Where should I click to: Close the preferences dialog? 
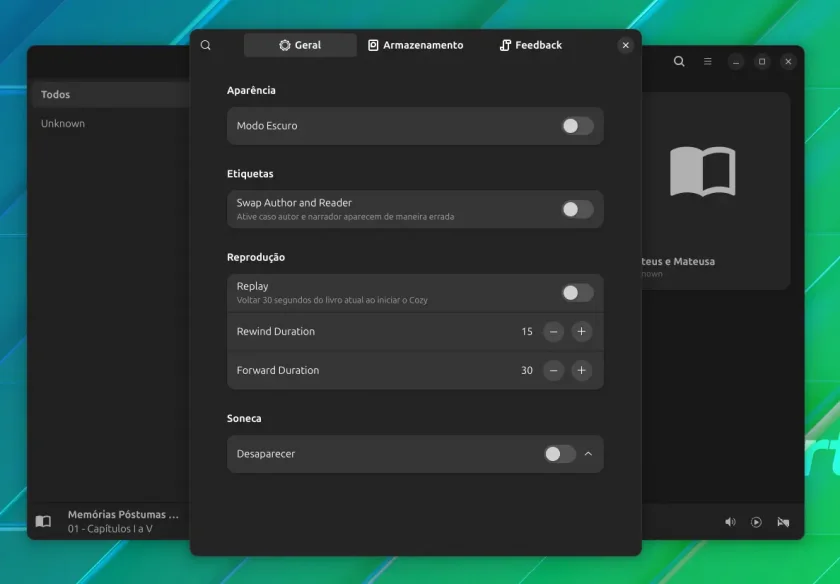pos(625,45)
